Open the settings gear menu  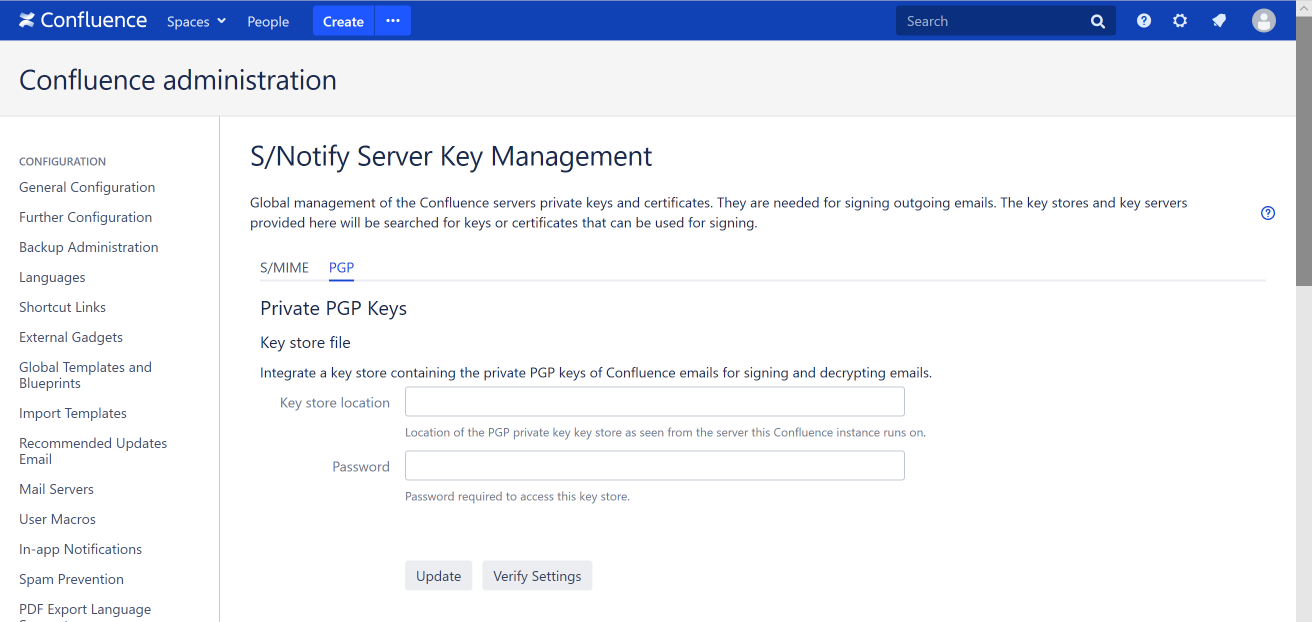point(1180,21)
